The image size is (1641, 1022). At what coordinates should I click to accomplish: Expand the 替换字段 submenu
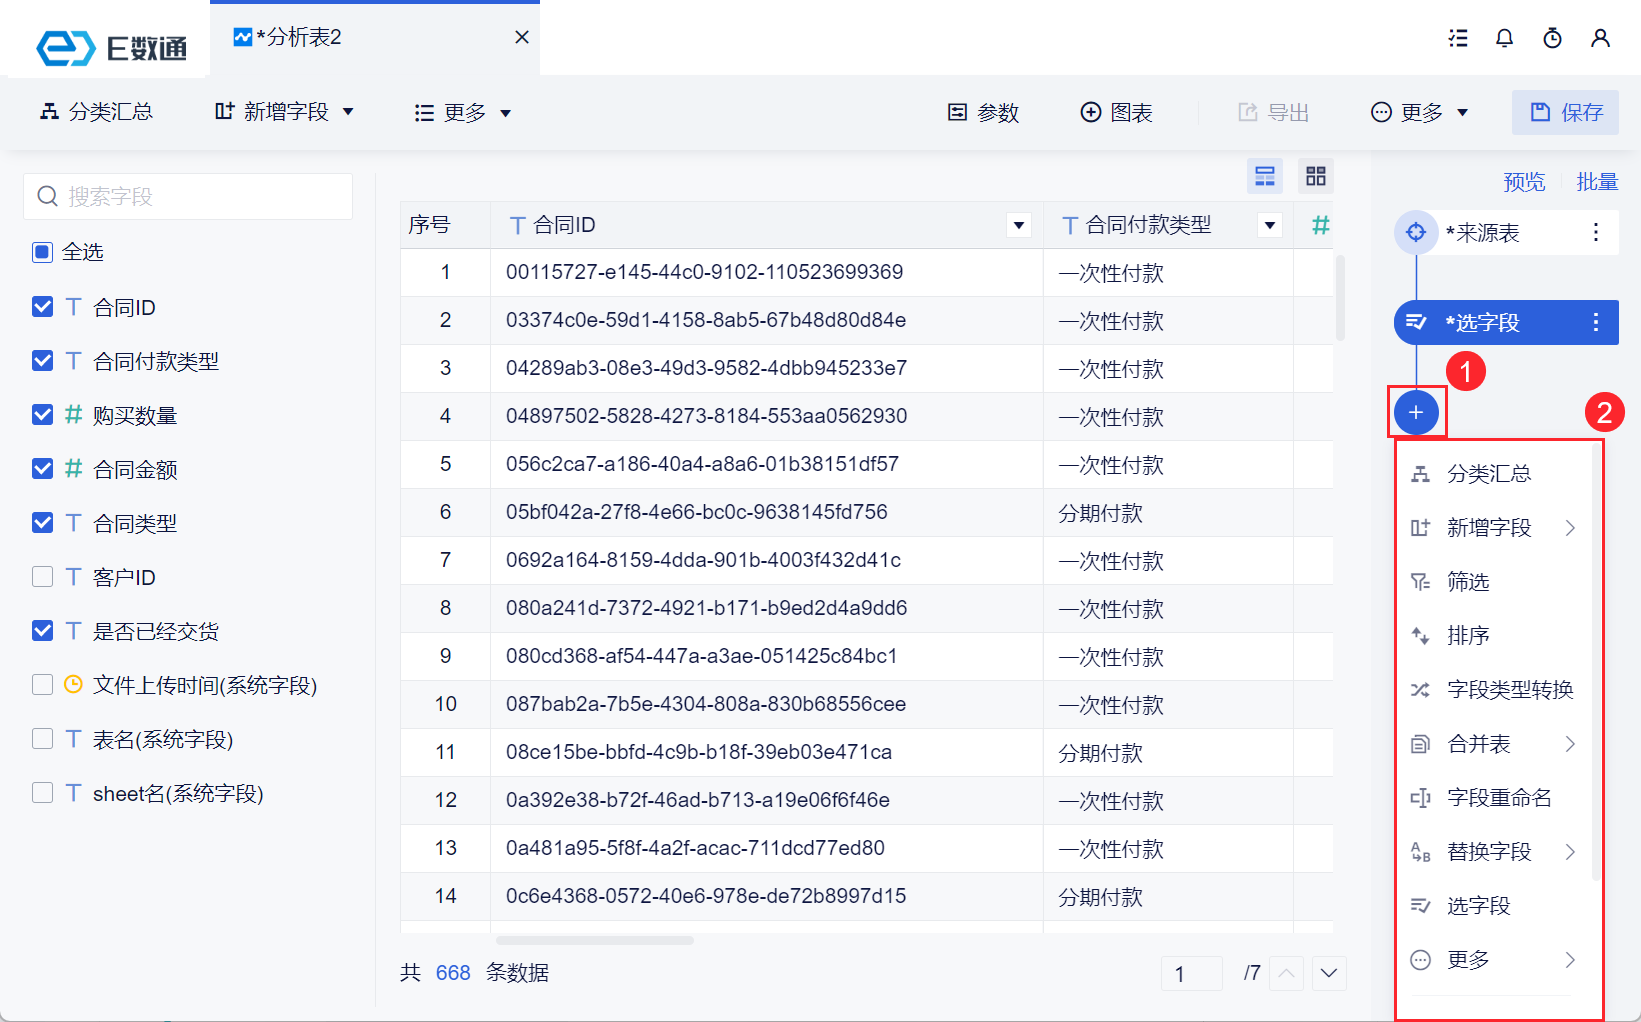click(x=1570, y=852)
